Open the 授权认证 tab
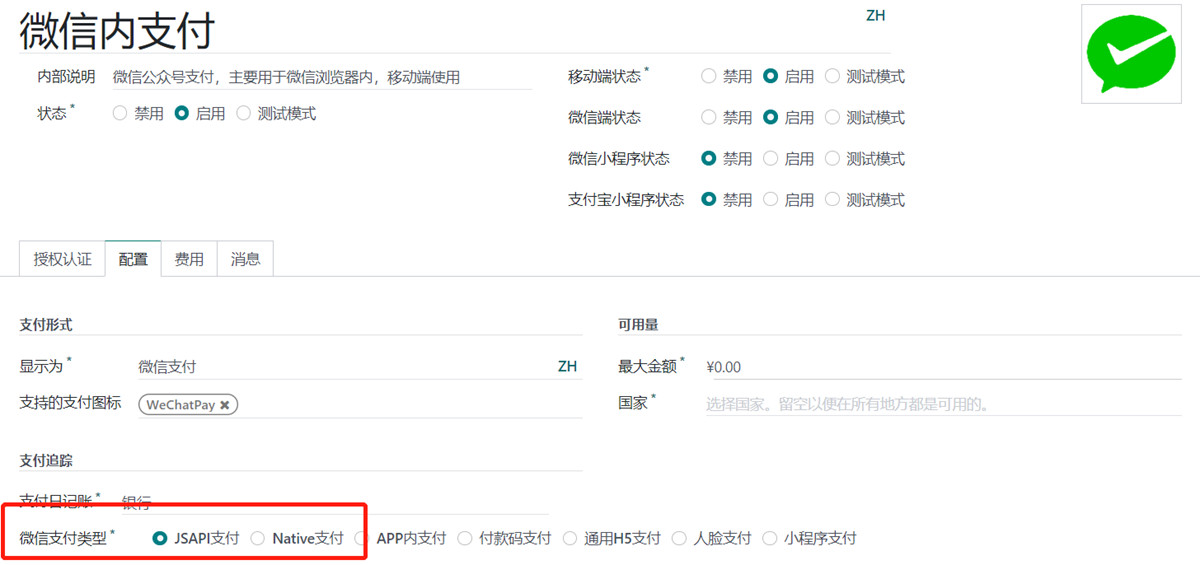The width and height of the screenshot is (1200, 565). (x=62, y=259)
